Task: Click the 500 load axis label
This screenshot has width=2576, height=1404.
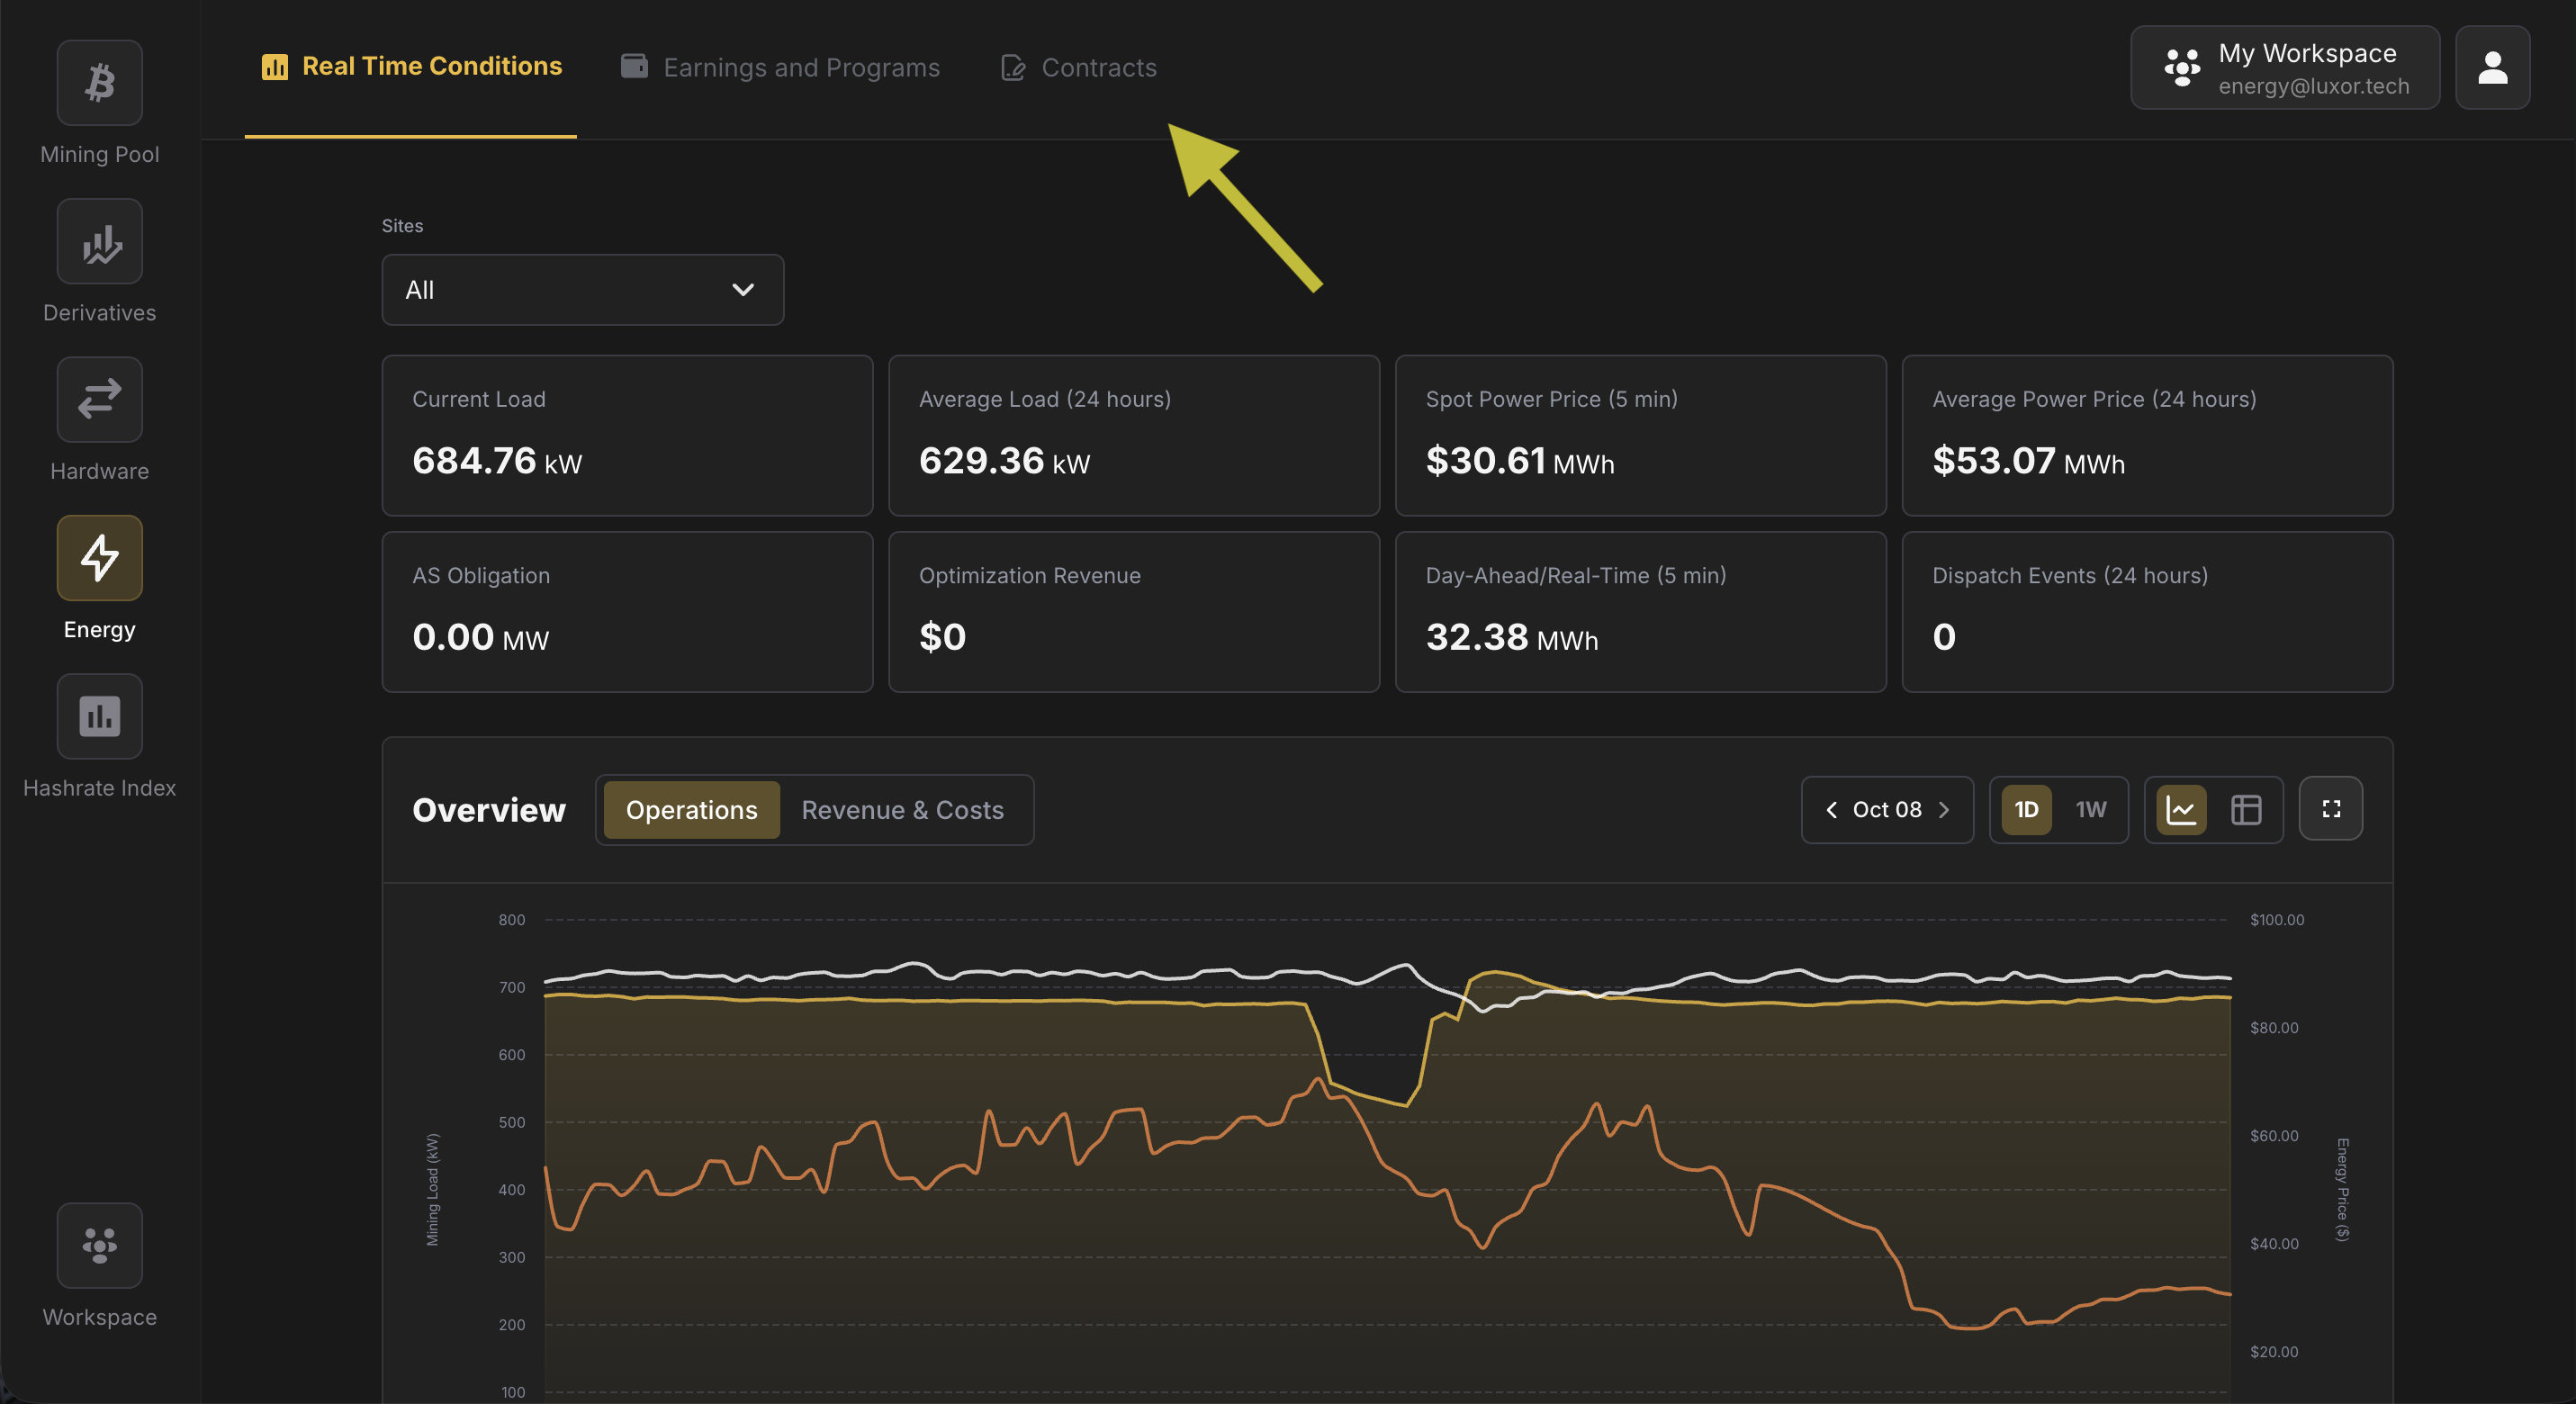Action: click(512, 1123)
